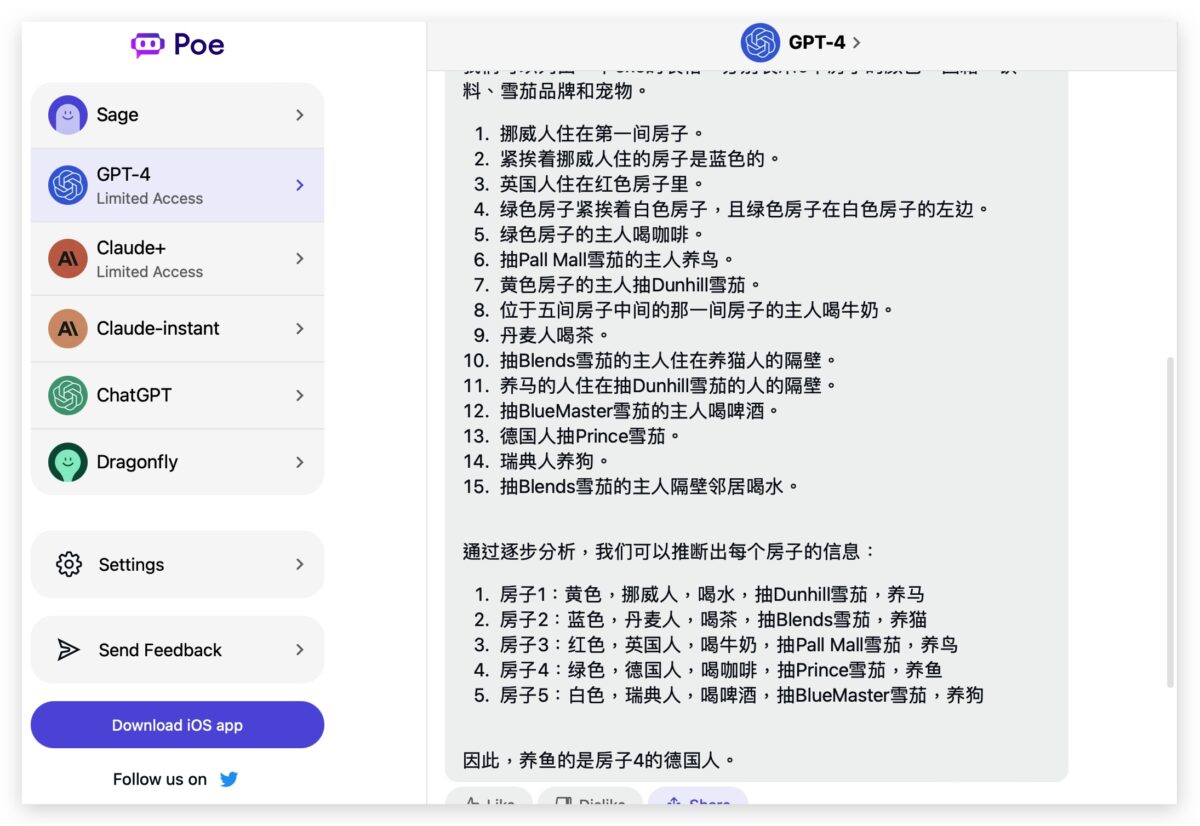This screenshot has width=1200, height=826.
Task: Open the Settings page
Action: pos(177,564)
